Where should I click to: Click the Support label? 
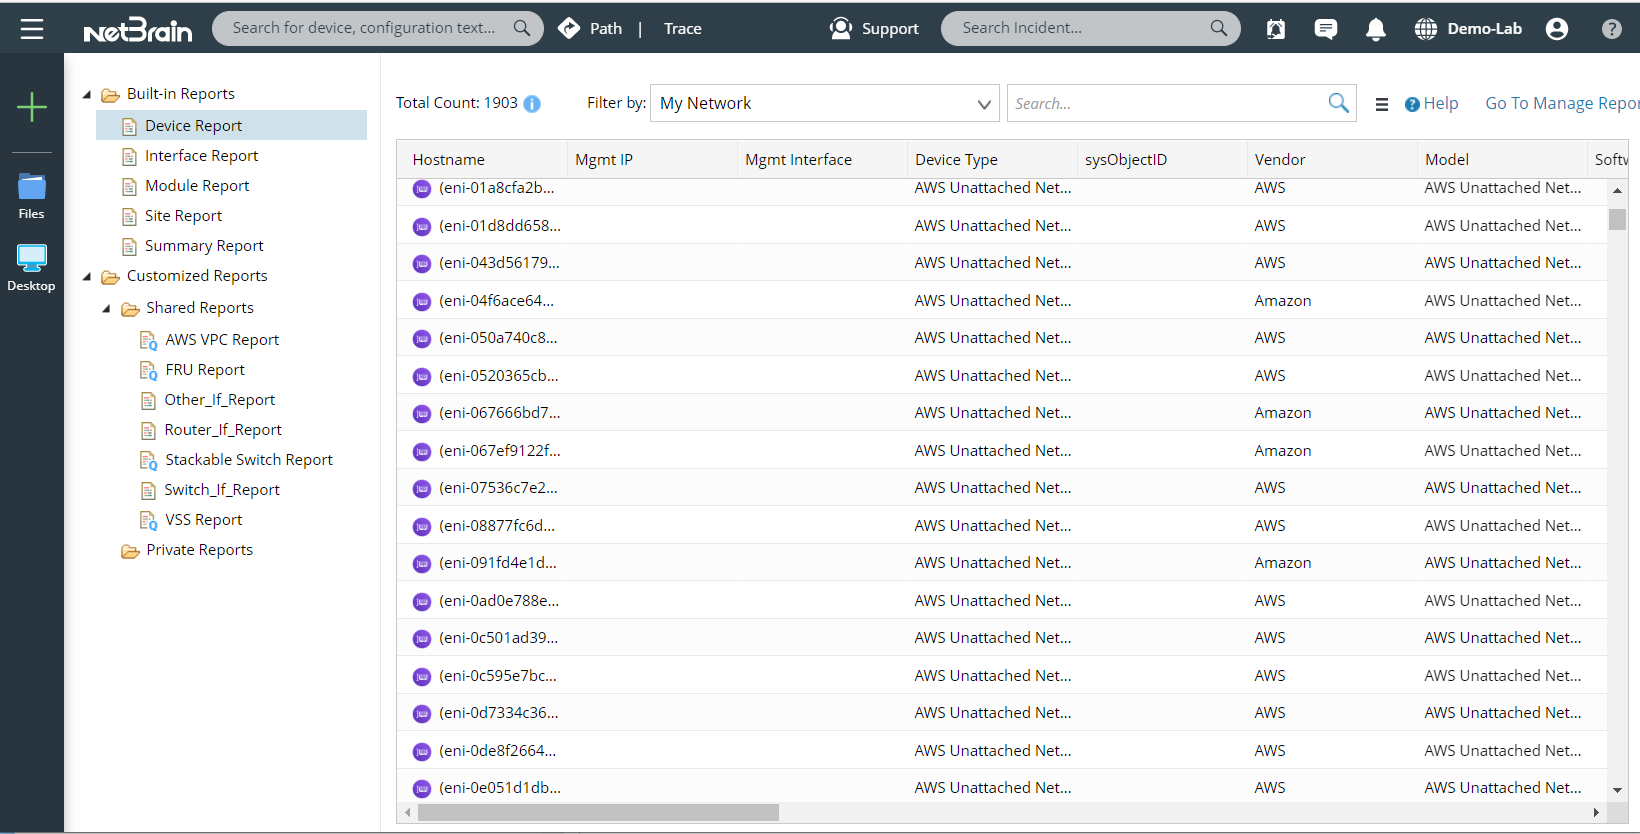click(890, 29)
